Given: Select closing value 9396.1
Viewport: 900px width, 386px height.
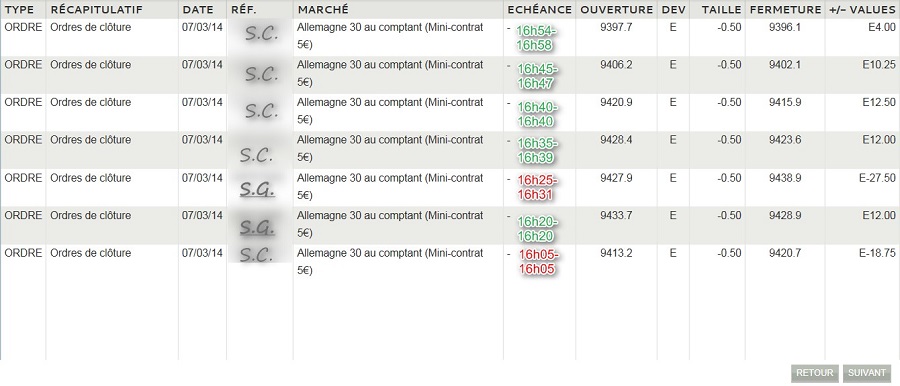Looking at the screenshot, I should [x=785, y=27].
